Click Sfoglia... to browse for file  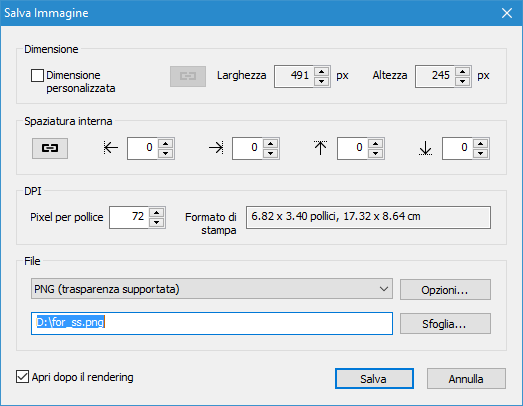tap(445, 323)
